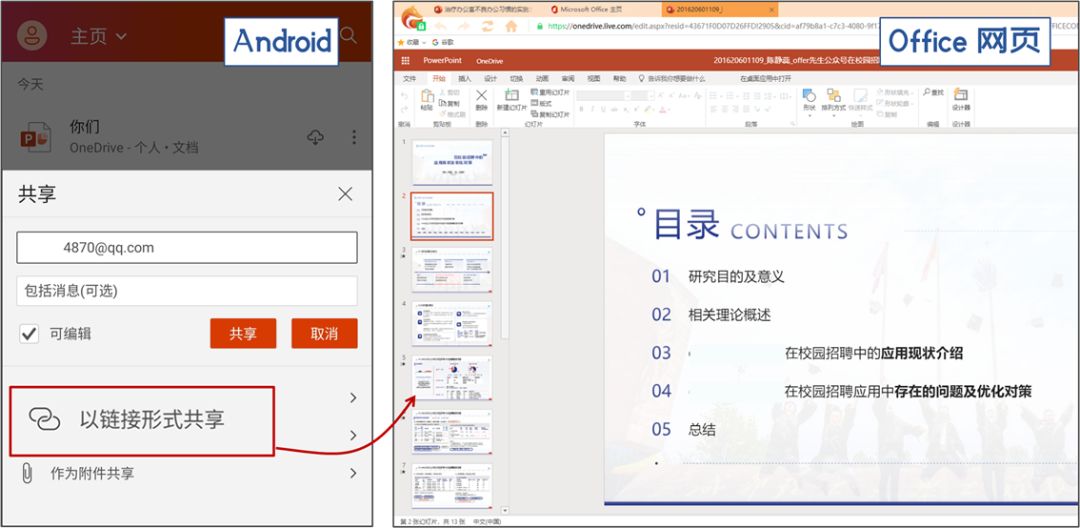Open the 动画 ribbon tab

coord(542,78)
